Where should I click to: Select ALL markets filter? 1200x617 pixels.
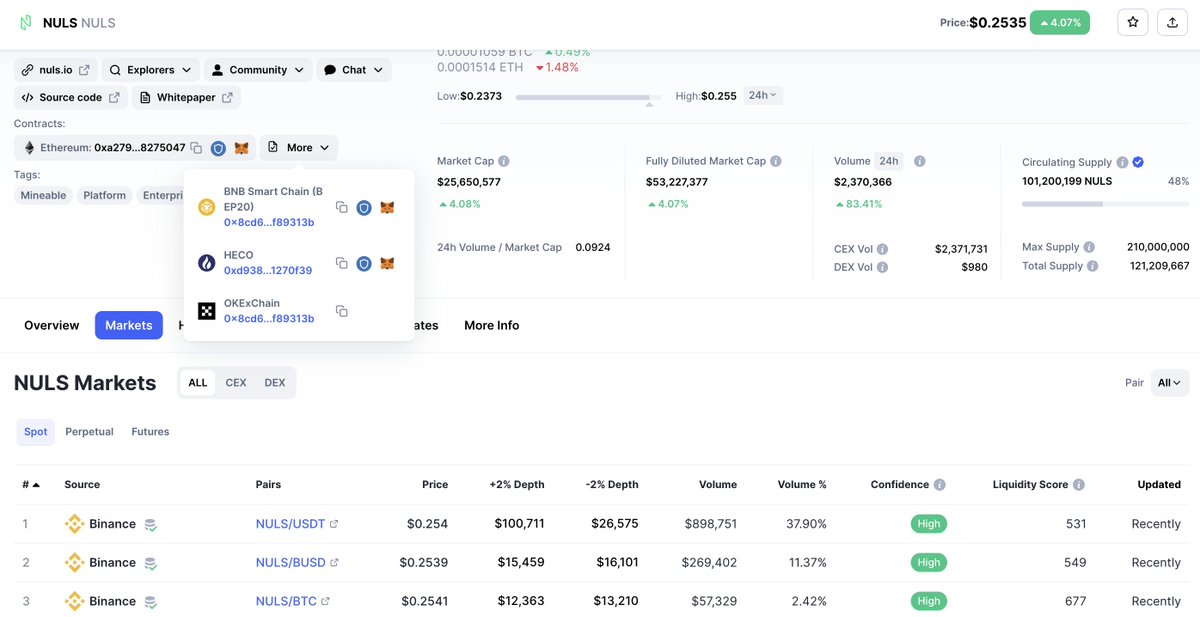[x=198, y=383]
